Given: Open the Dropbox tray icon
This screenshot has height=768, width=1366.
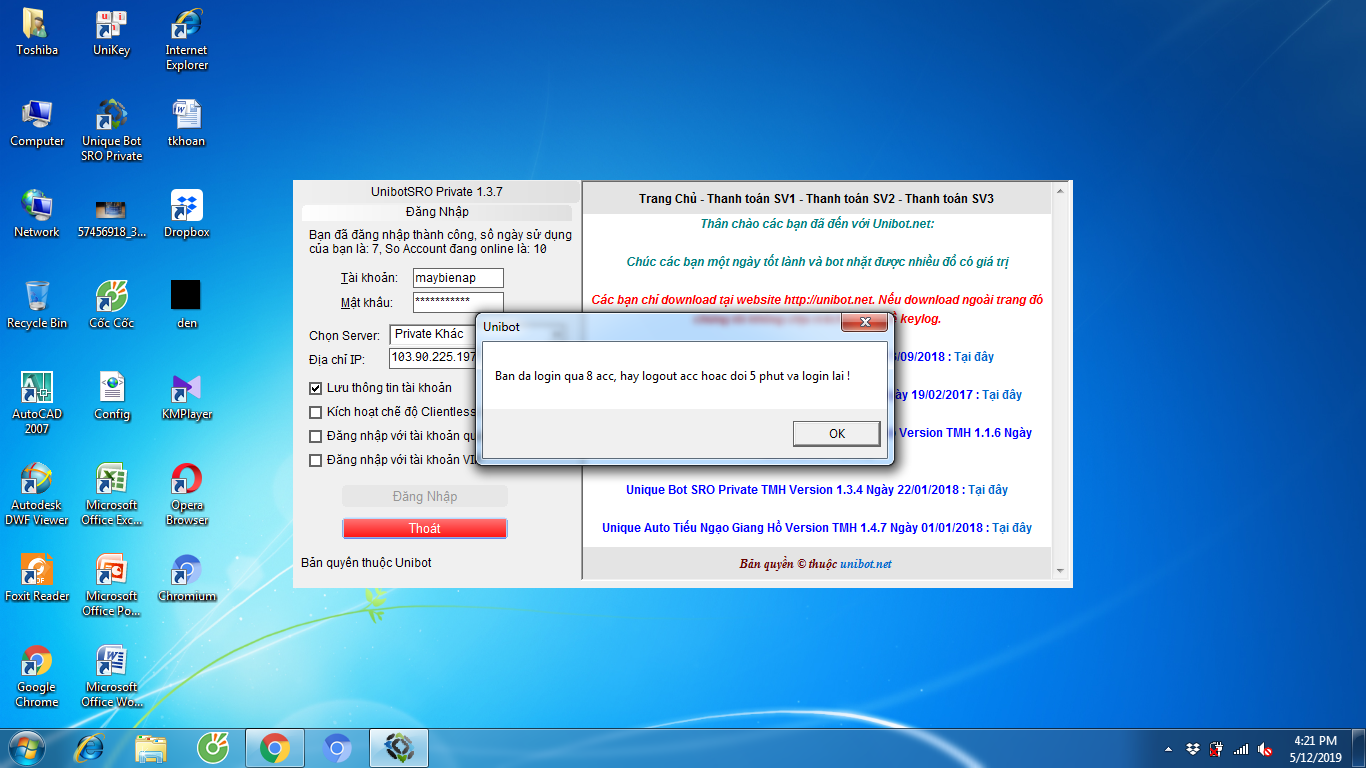Looking at the screenshot, I should (1192, 749).
